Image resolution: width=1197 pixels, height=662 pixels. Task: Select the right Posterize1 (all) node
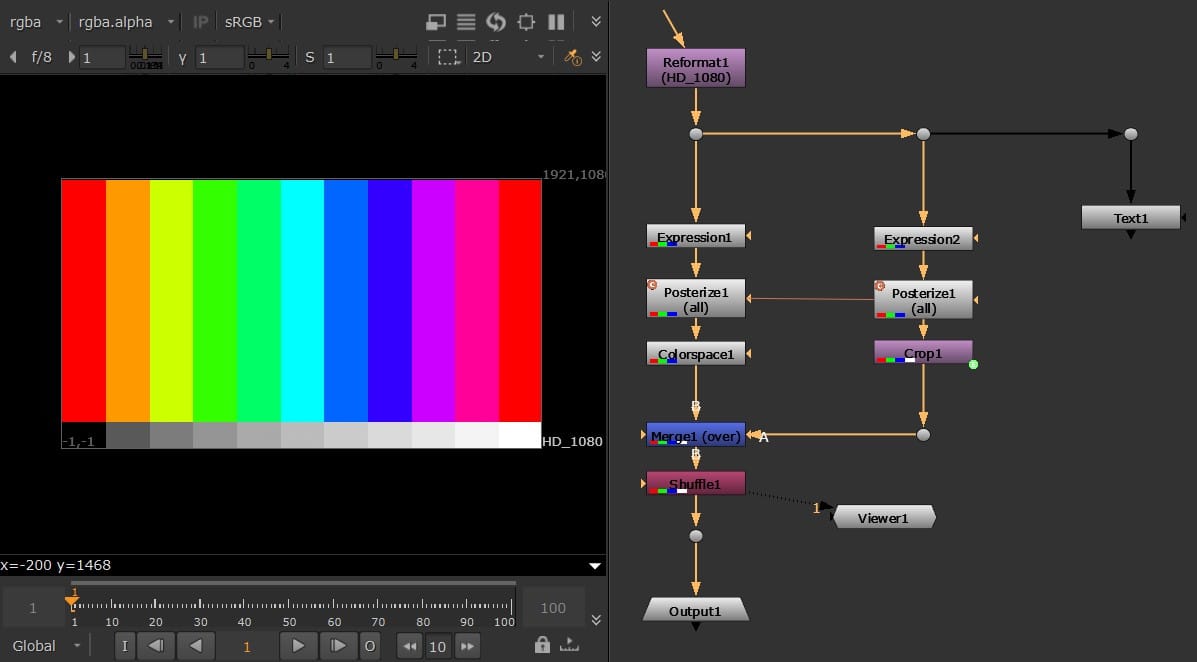click(x=923, y=299)
